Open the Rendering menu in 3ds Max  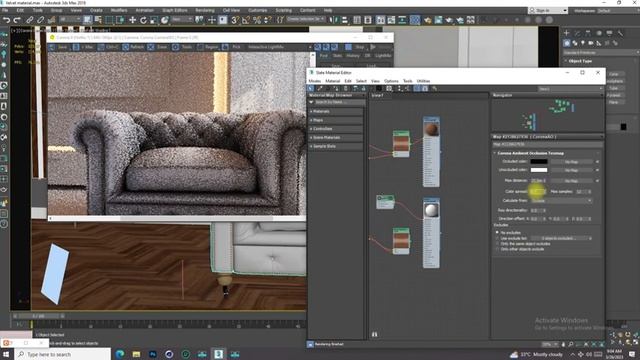205,10
